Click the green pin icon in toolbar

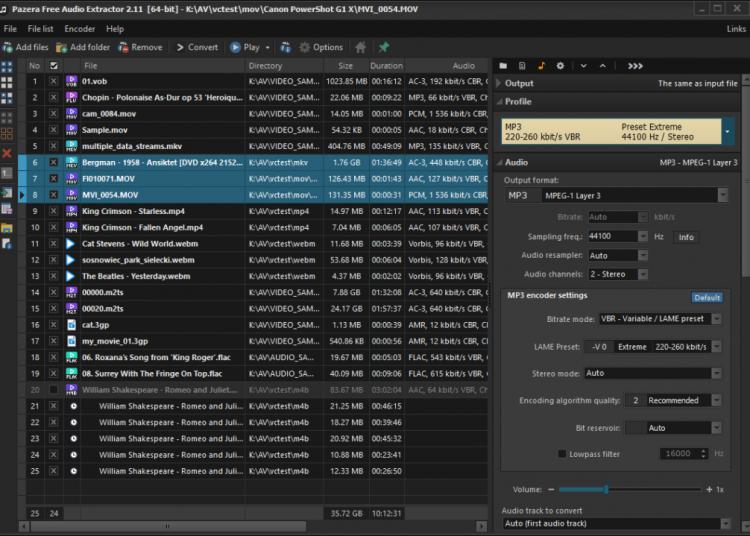383,47
